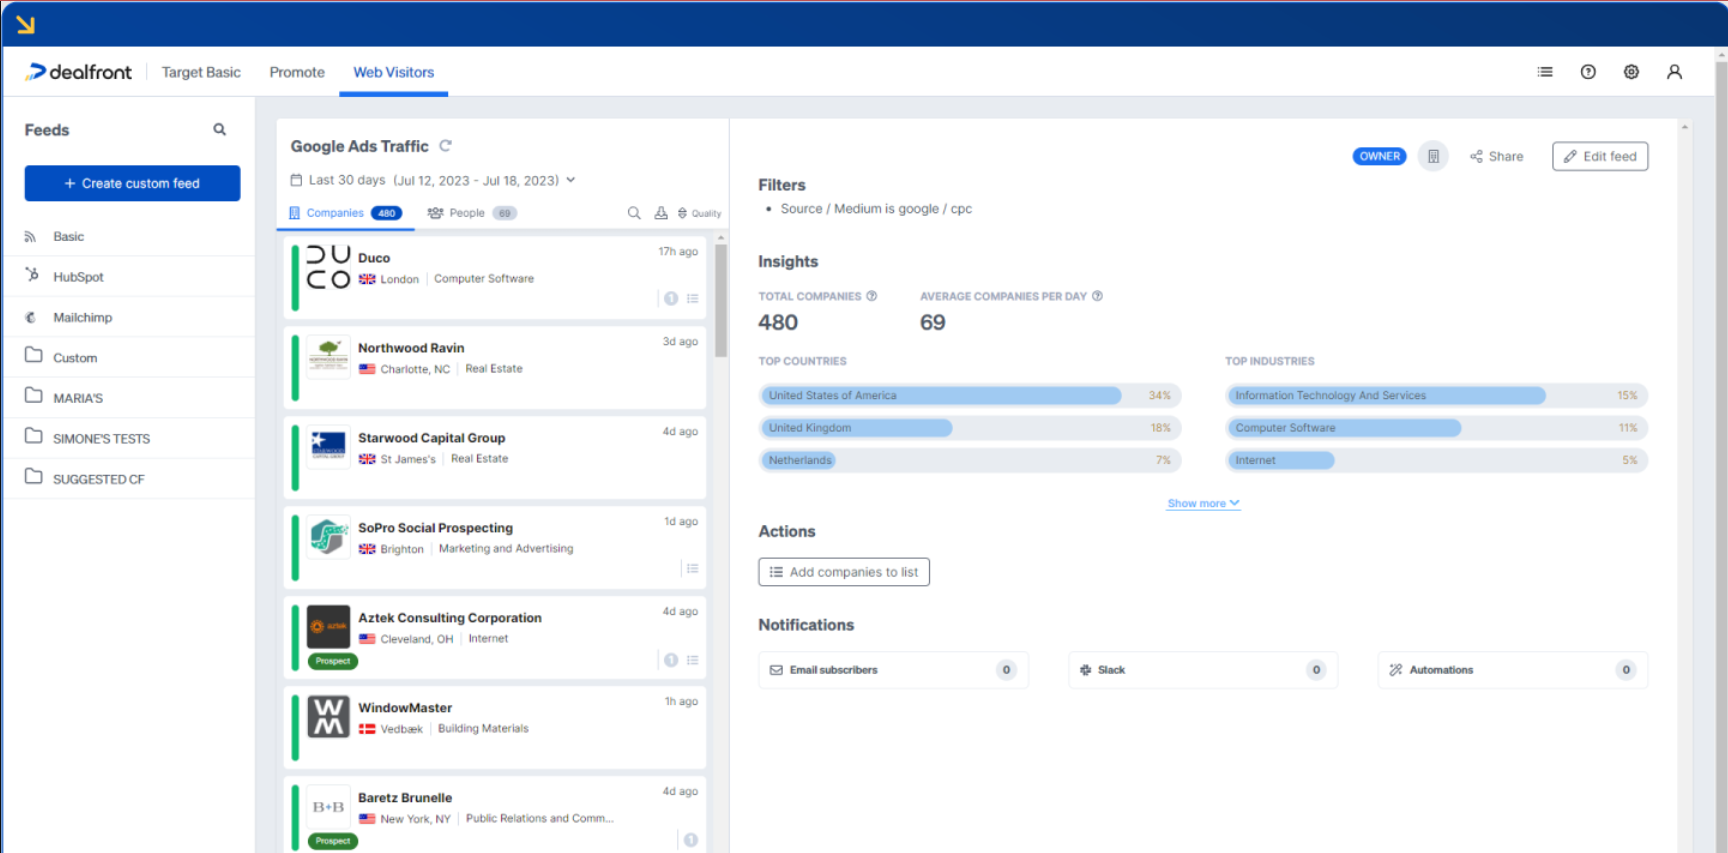Click the export icon beside Quality
This screenshot has width=1728, height=853.
661,213
